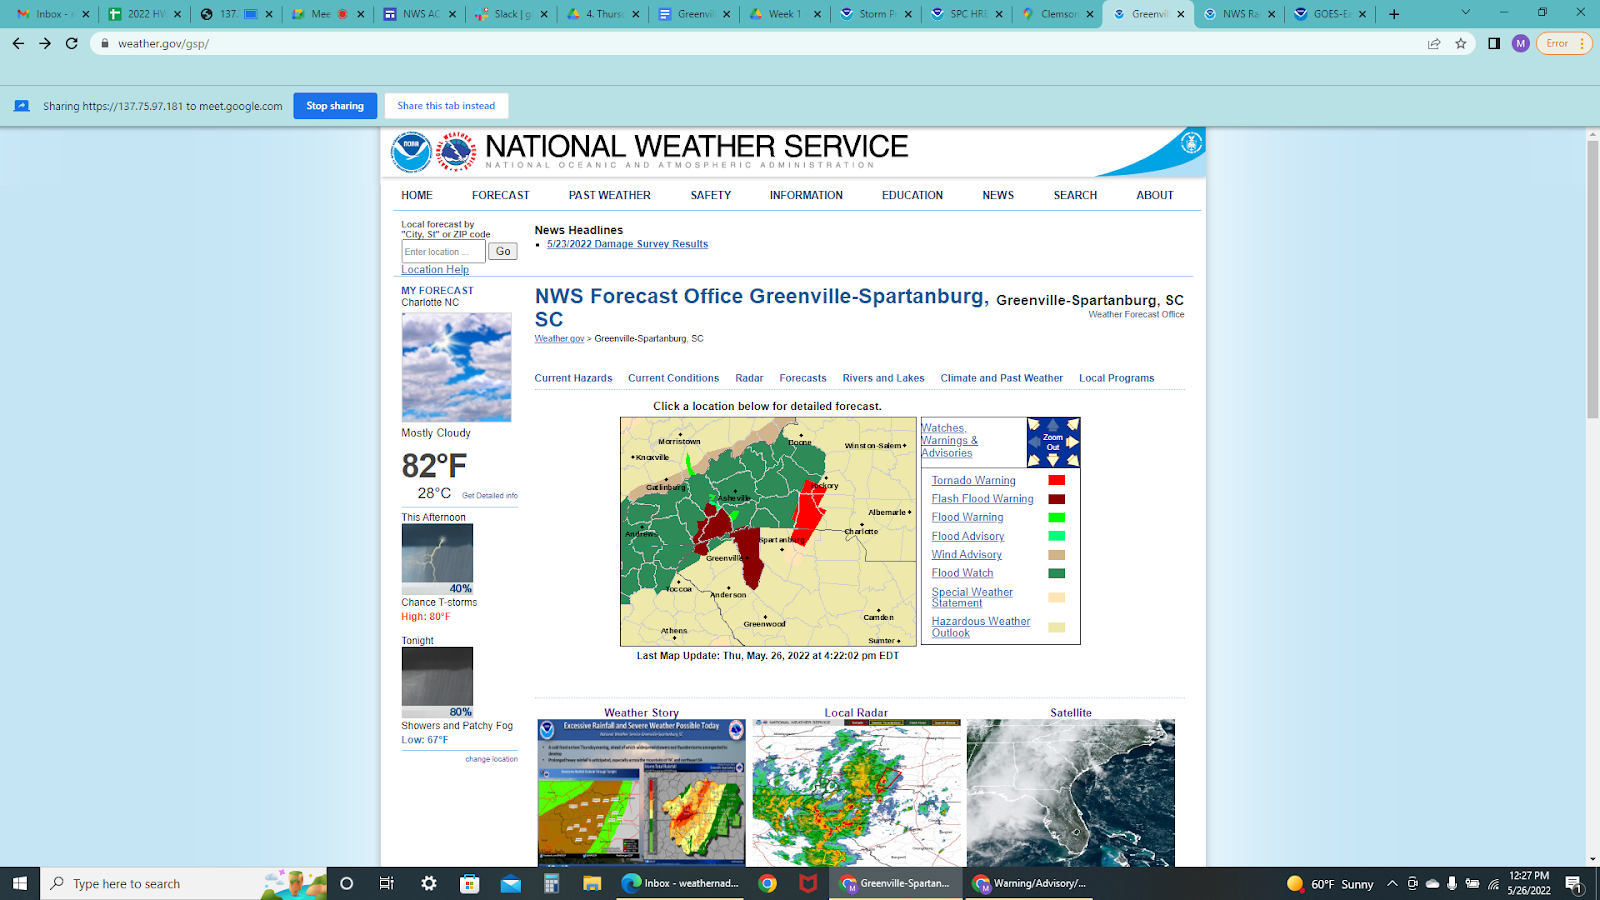
Task: Open the ABOUT menu
Action: [1155, 195]
